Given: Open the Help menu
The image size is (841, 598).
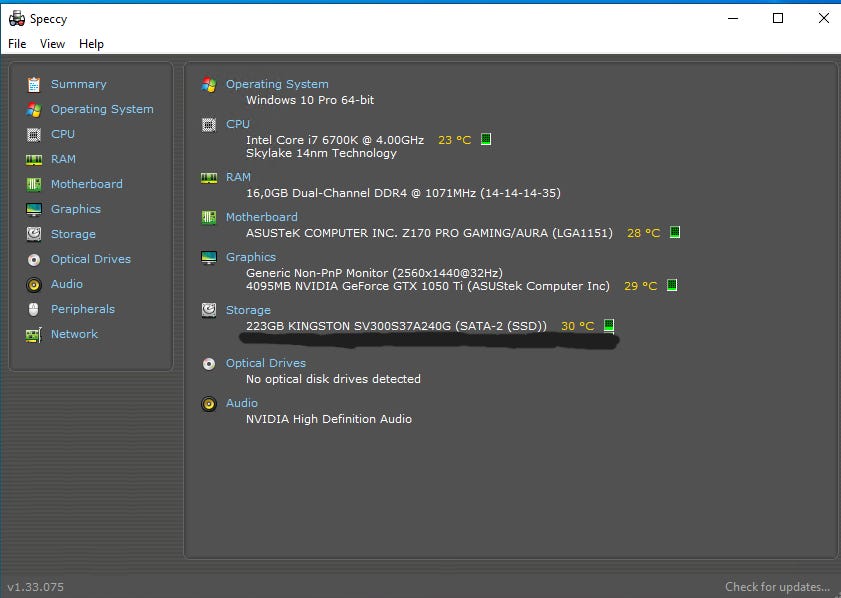Looking at the screenshot, I should tap(91, 44).
